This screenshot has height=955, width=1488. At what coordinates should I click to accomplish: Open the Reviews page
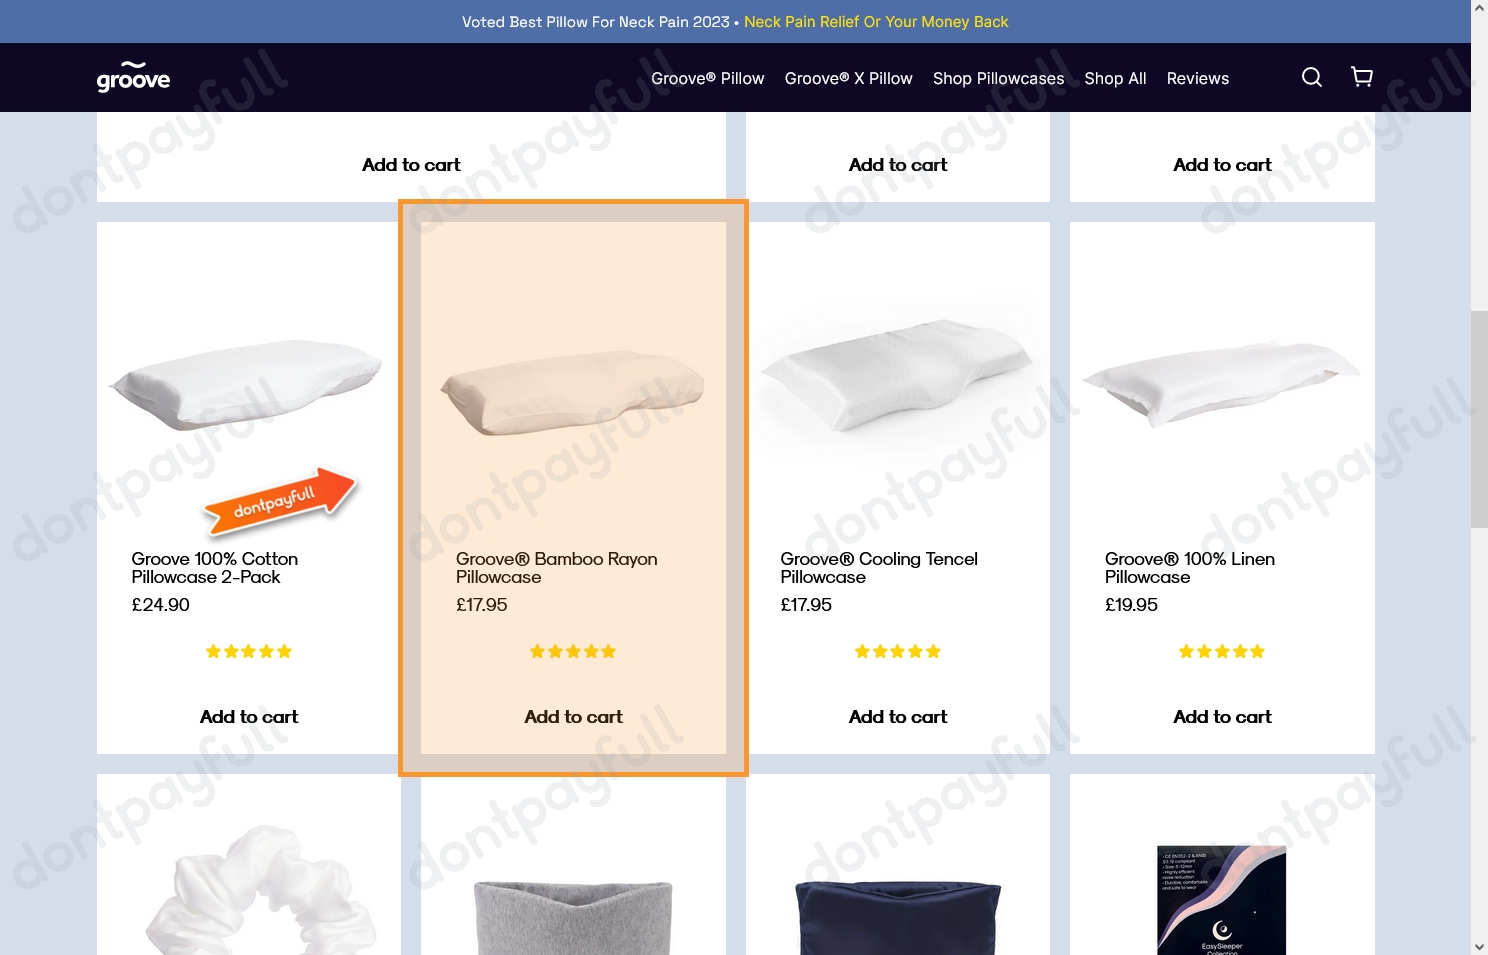point(1198,78)
